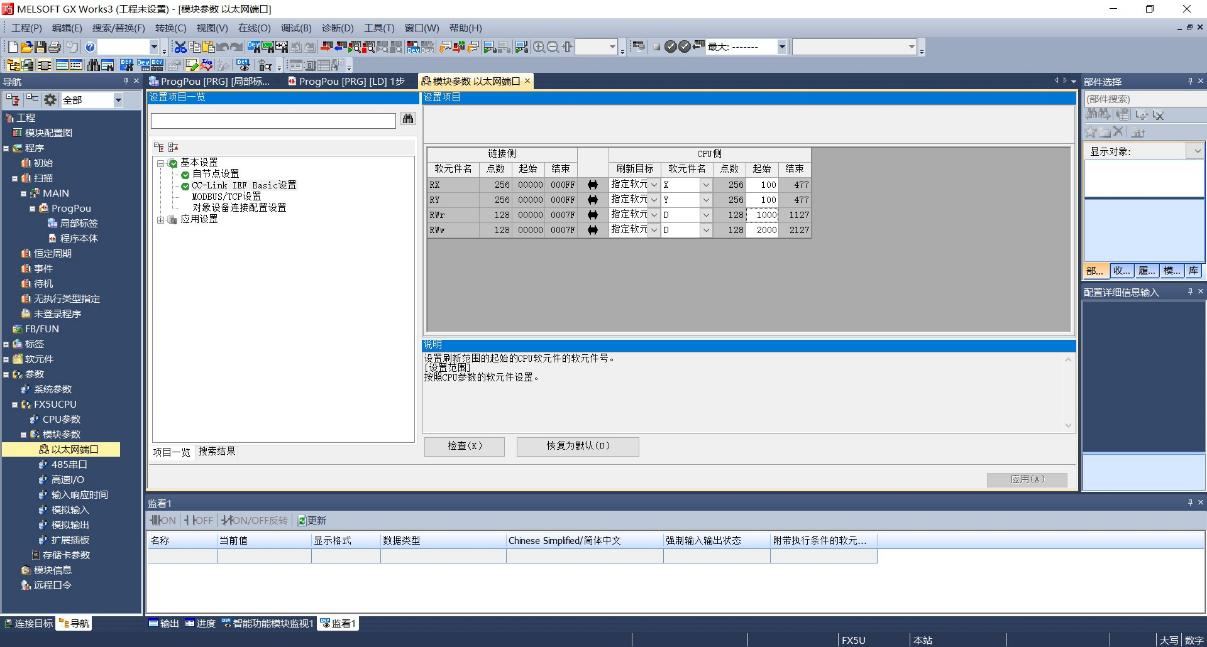Click the favorites star icon in the parts selection panel

1092,131
